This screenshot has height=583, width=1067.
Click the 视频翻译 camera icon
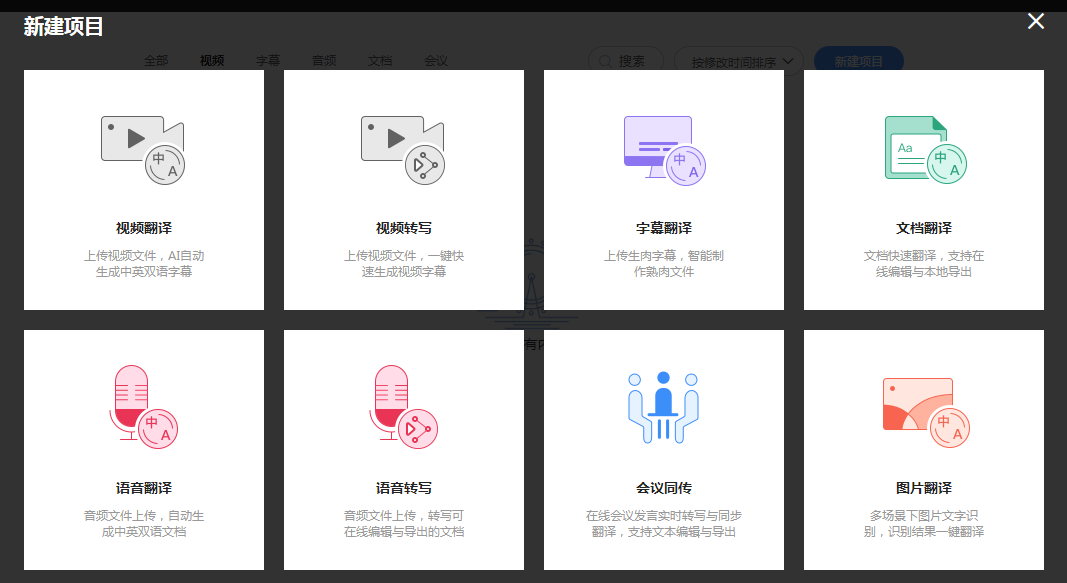(x=143, y=150)
